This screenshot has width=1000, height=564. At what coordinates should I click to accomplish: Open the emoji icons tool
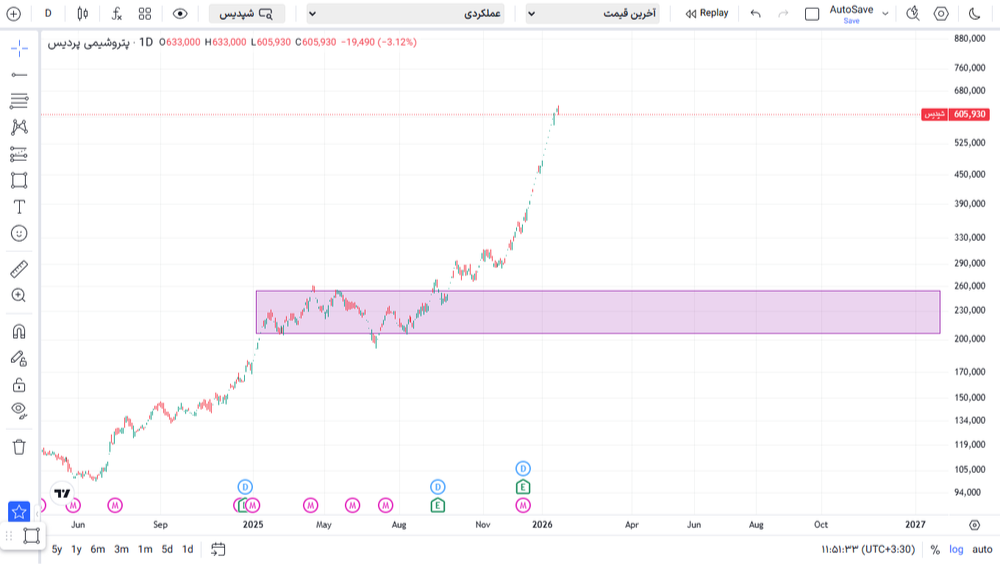click(x=18, y=233)
